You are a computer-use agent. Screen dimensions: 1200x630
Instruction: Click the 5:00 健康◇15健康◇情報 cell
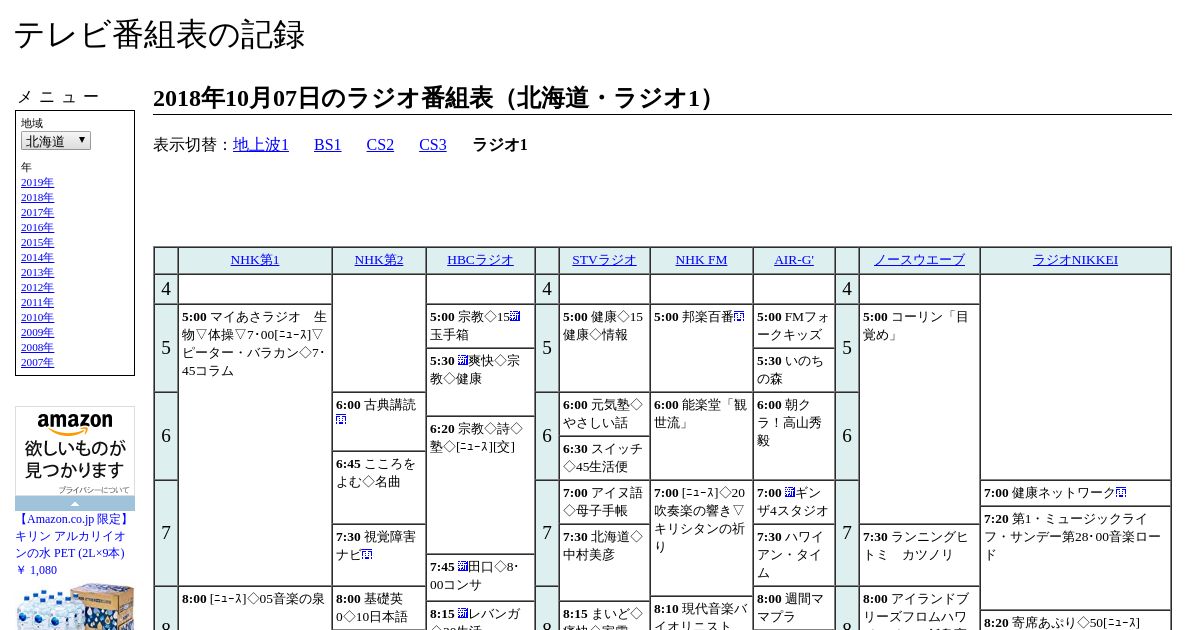(604, 348)
